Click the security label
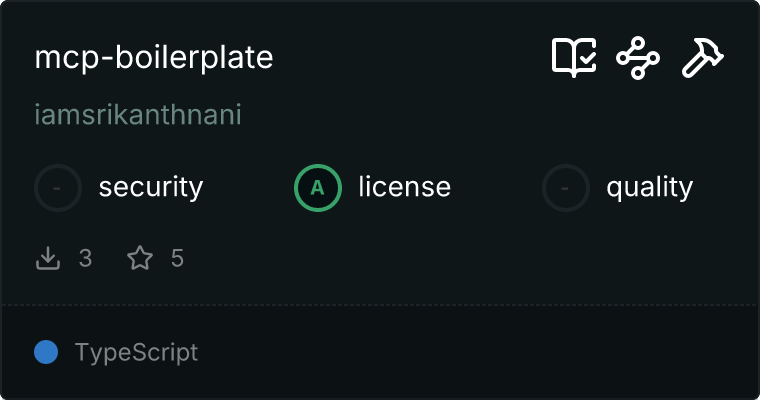Screen dimensions: 760x400 (151, 188)
